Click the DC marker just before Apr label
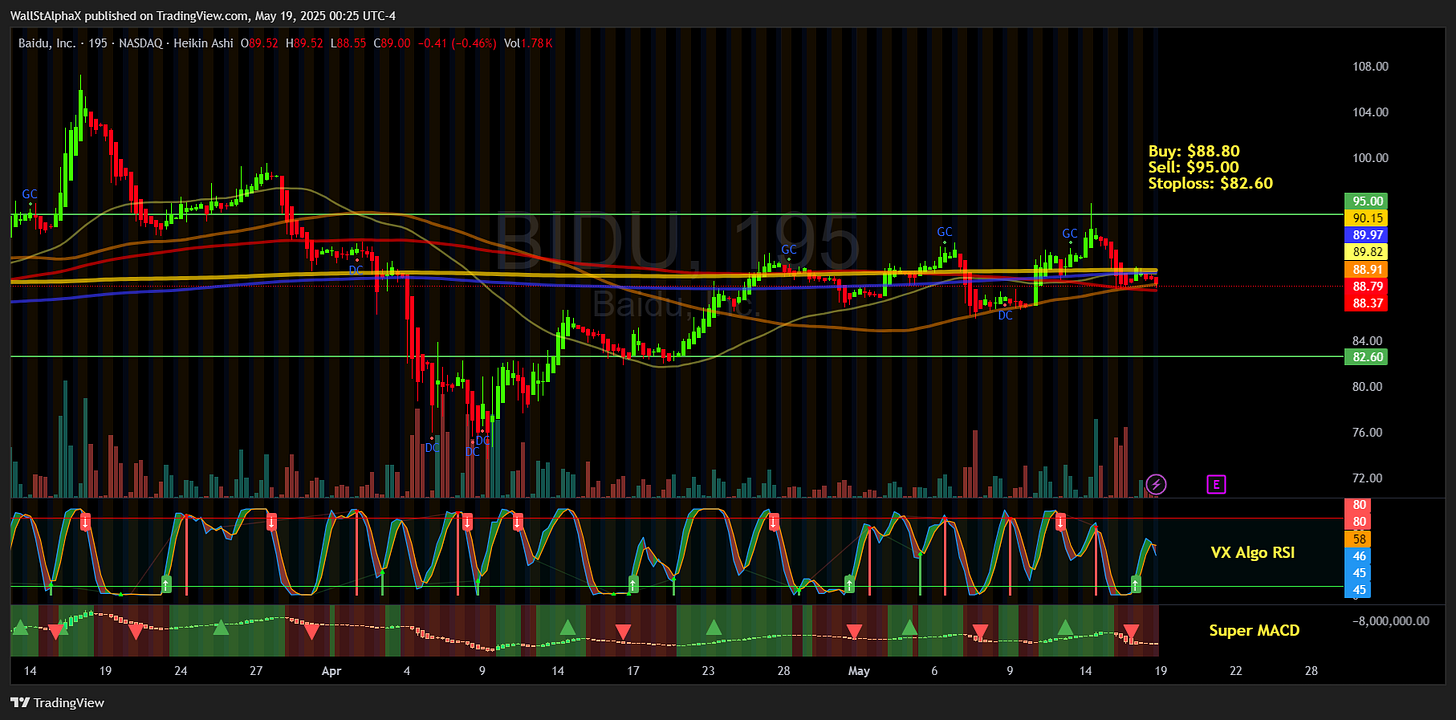Image resolution: width=1456 pixels, height=720 pixels. (x=355, y=270)
